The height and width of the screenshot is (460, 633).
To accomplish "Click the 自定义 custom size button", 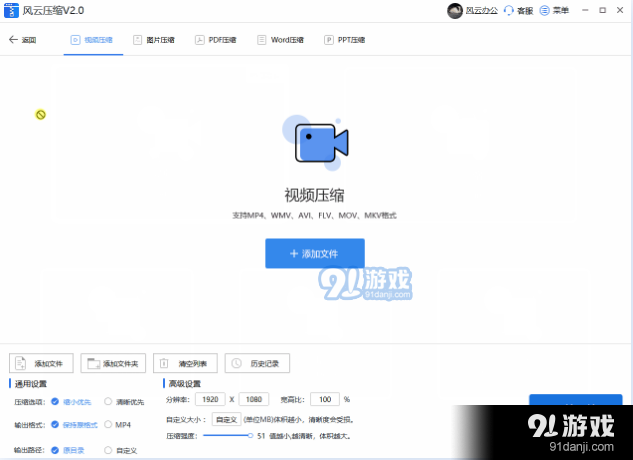I will (x=226, y=419).
